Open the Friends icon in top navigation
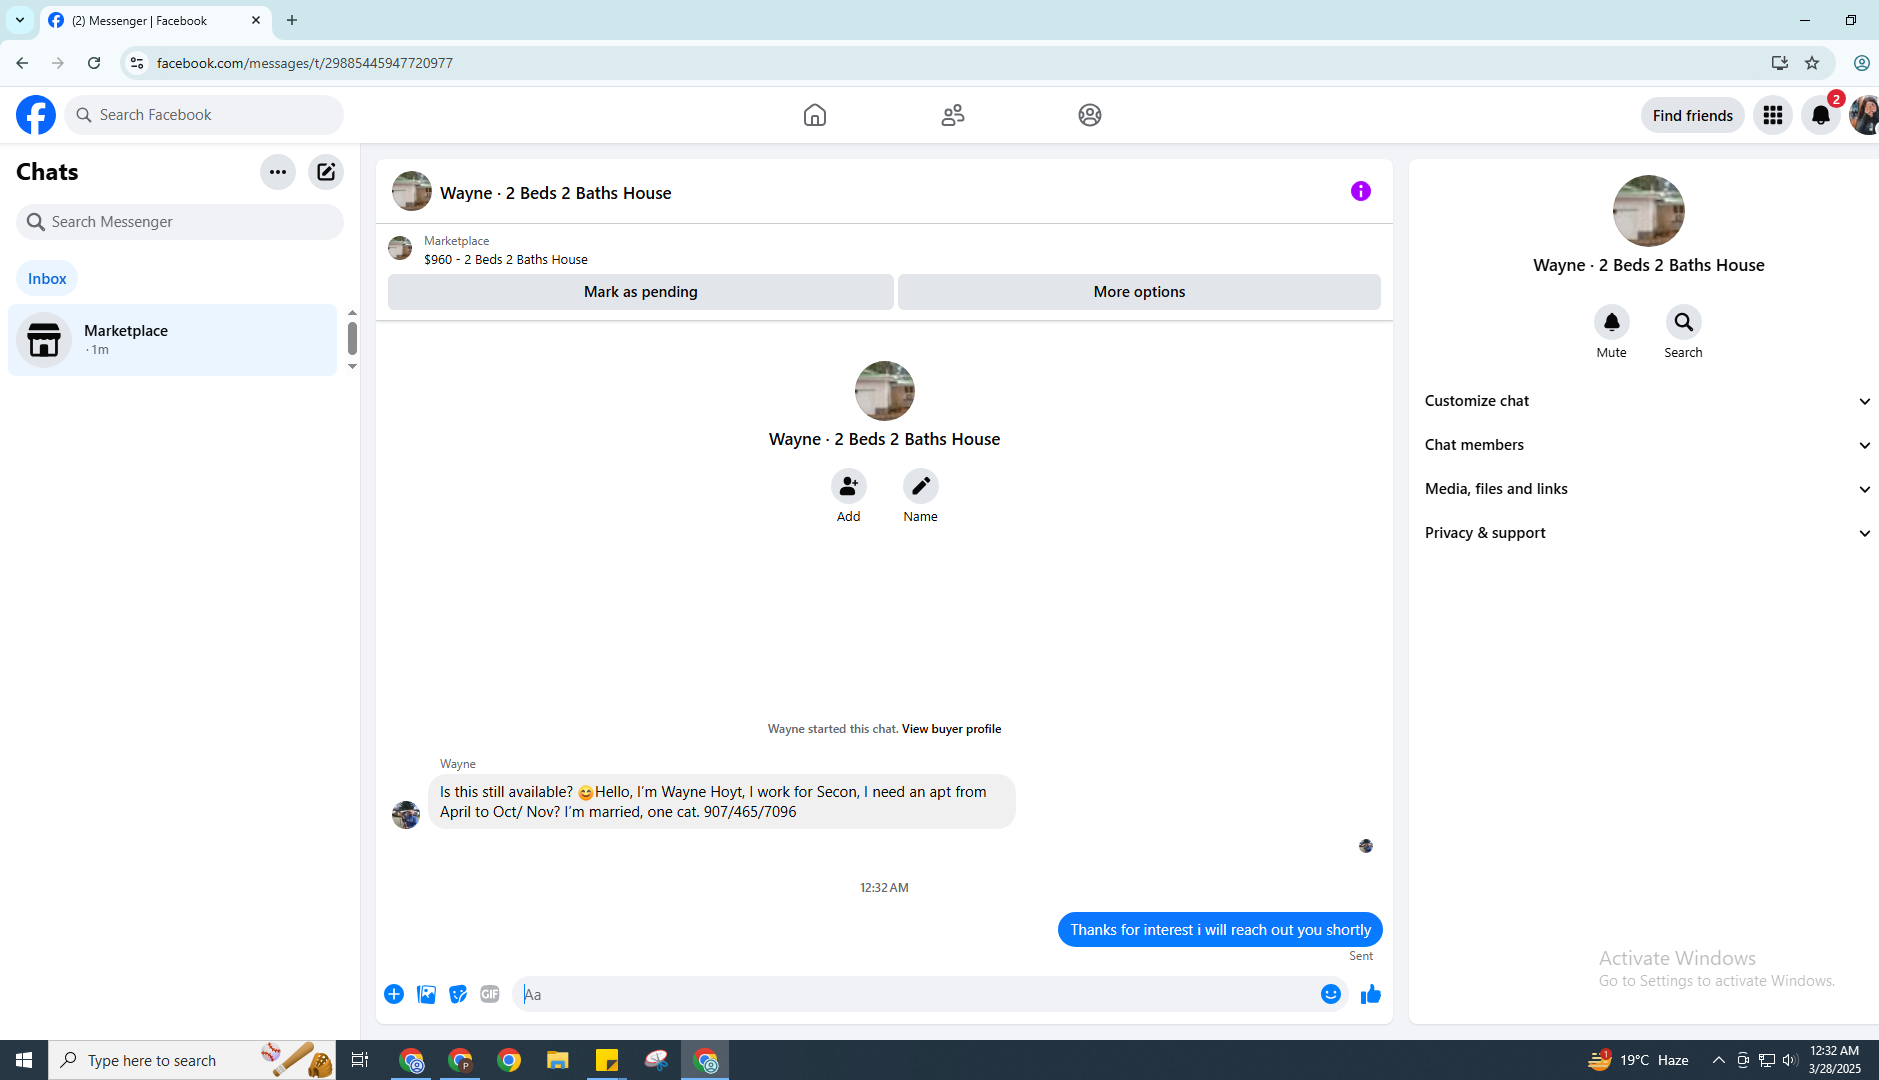This screenshot has width=1879, height=1080. pyautogui.click(x=953, y=115)
